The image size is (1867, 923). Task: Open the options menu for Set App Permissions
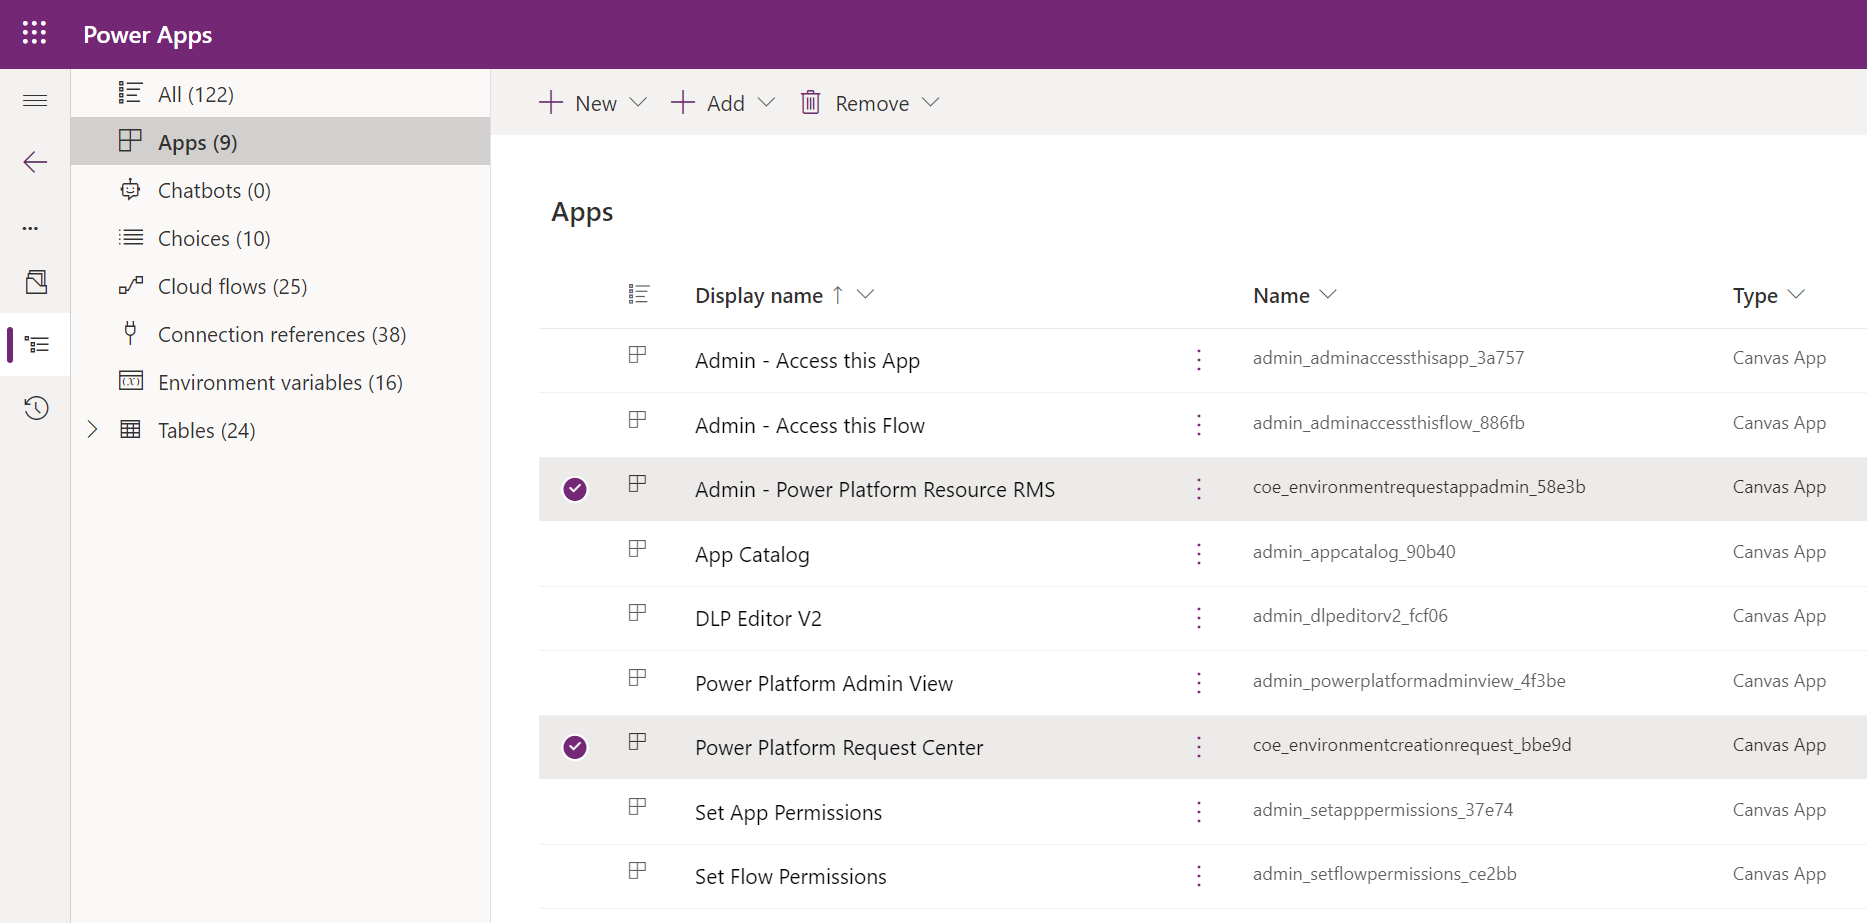click(1198, 812)
